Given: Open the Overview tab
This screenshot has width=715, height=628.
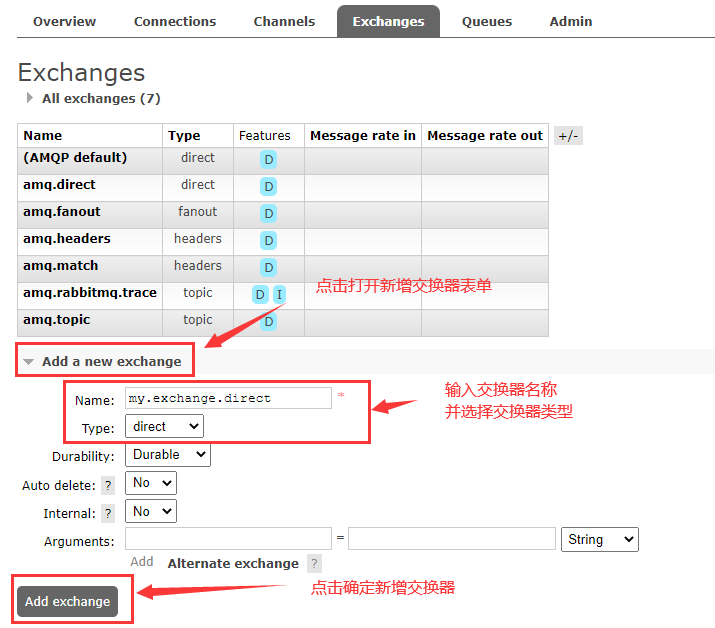Looking at the screenshot, I should tap(64, 21).
